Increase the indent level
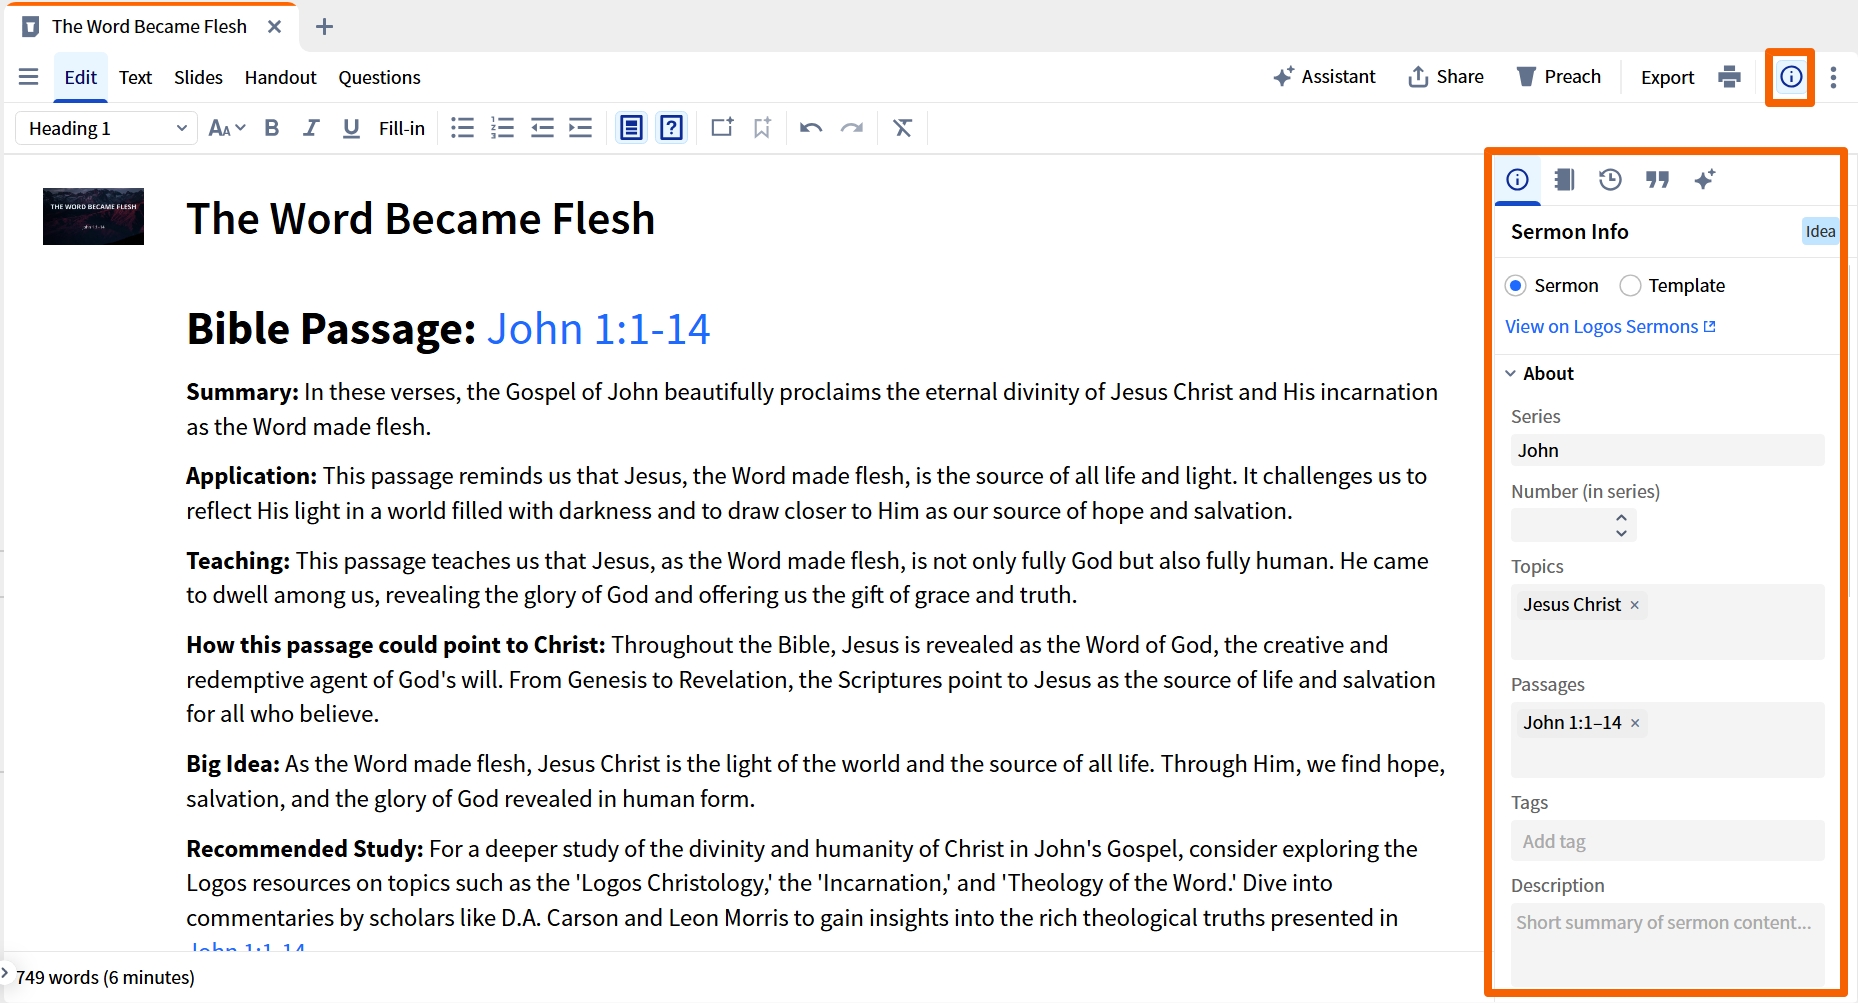Image resolution: width=1858 pixels, height=1003 pixels. [581, 128]
